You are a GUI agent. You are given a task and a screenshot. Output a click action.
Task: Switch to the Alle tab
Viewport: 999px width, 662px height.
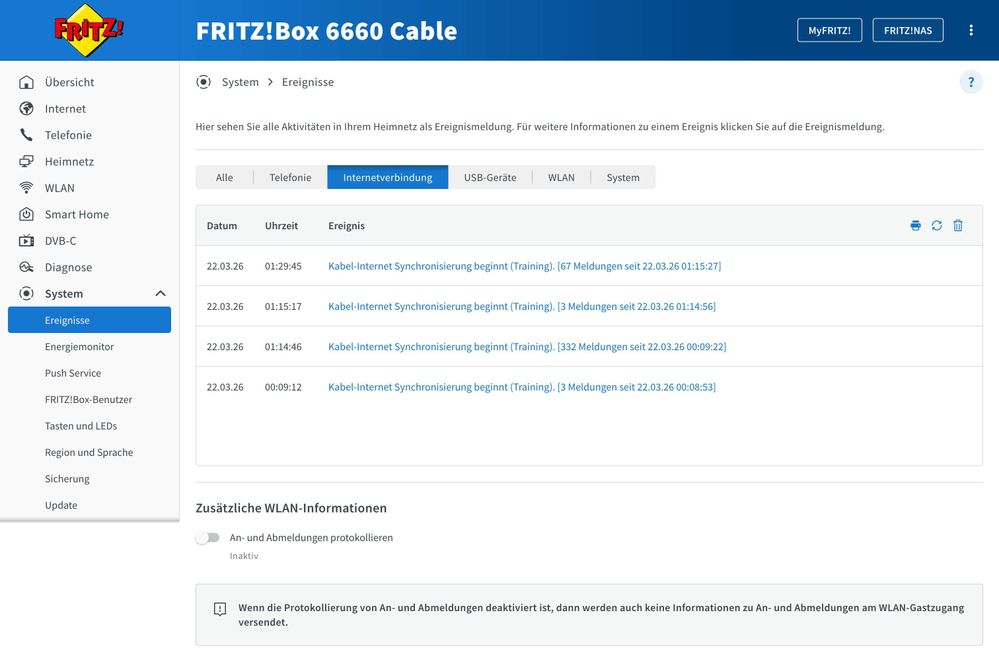pyautogui.click(x=224, y=177)
